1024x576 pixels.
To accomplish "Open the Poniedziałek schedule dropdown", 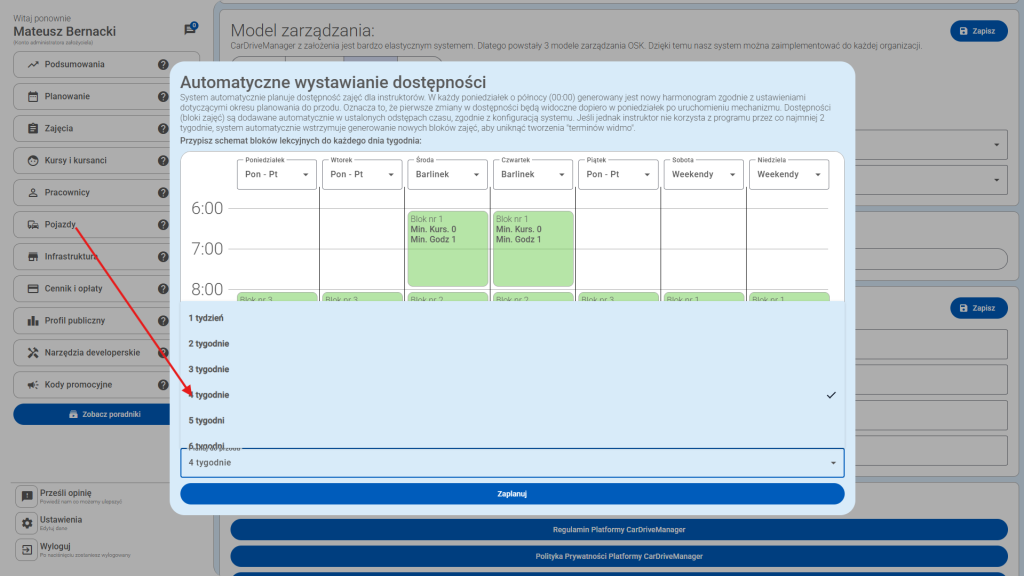I will [x=276, y=174].
